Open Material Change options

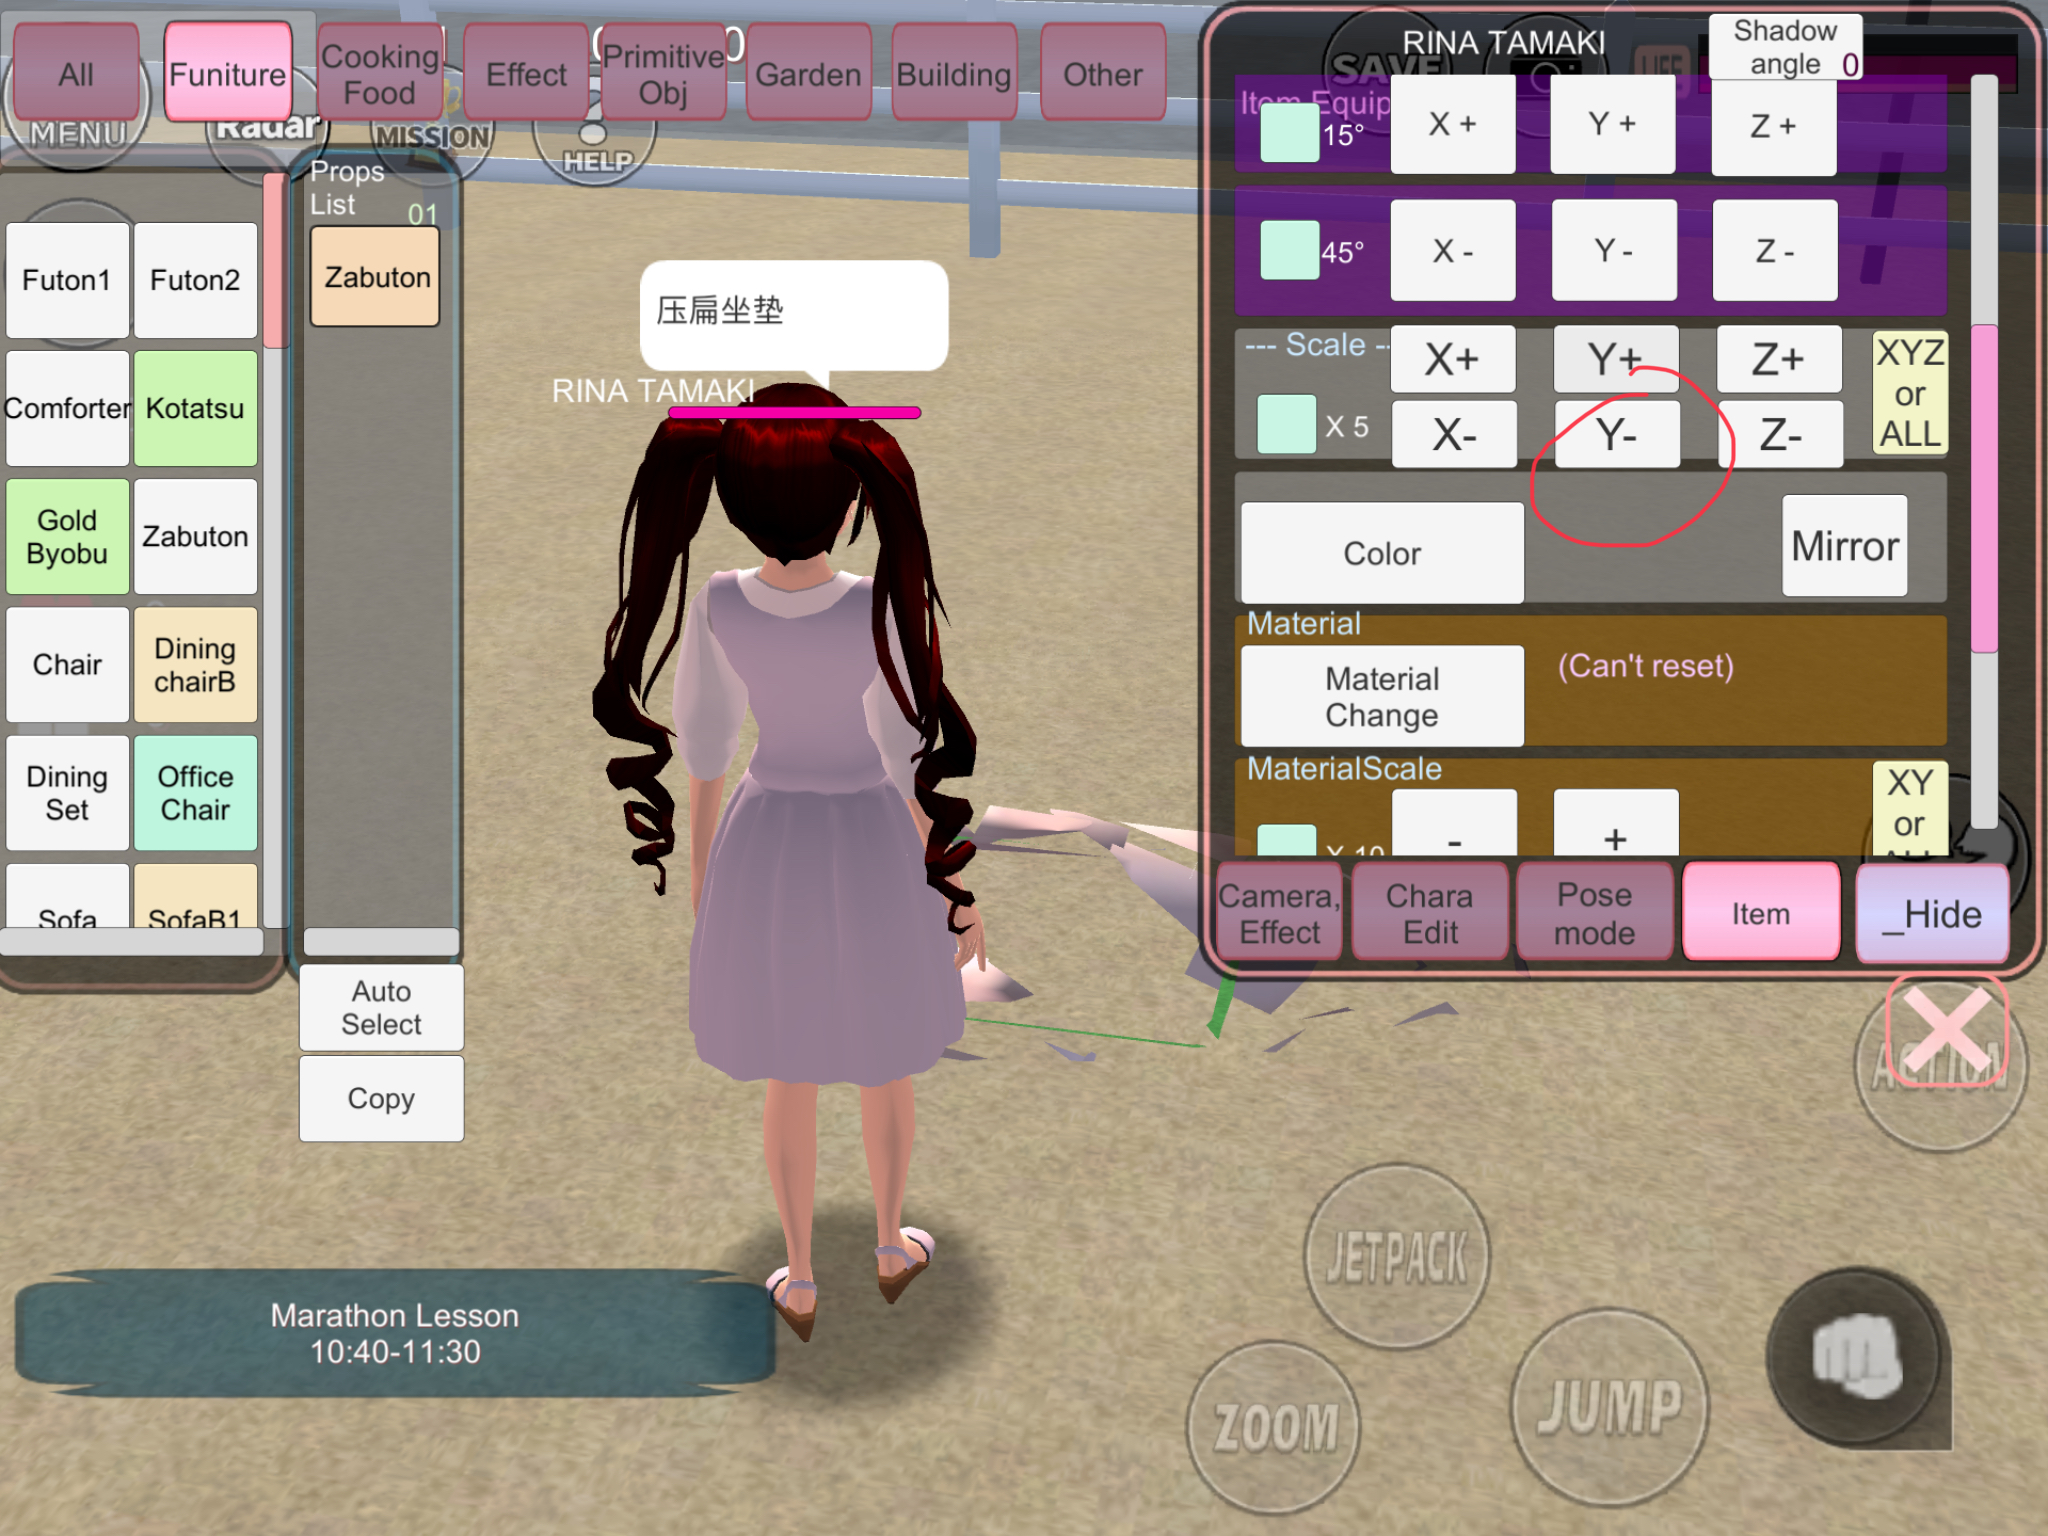[x=1382, y=697]
